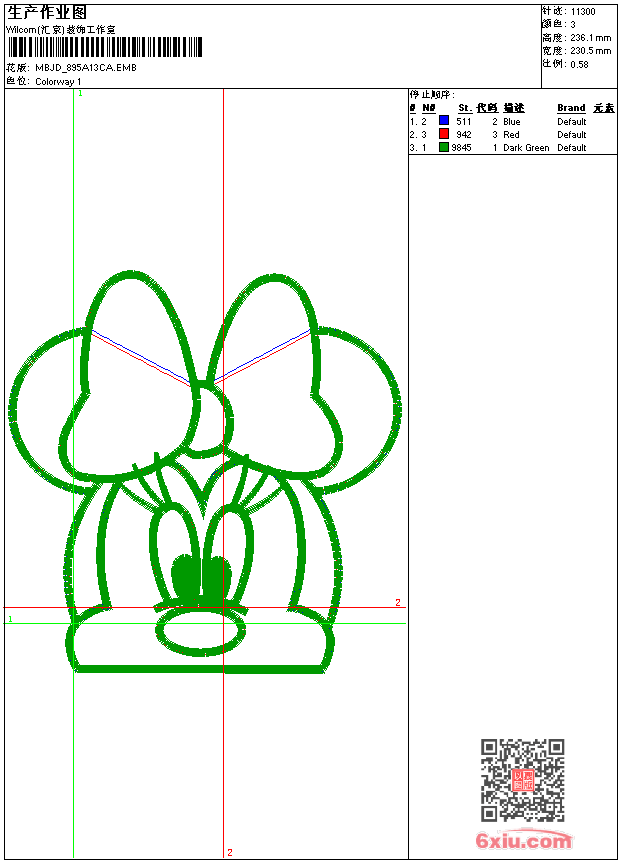Click the 停止顺序 heading
Screen dimensions: 620x860
(x=432, y=95)
